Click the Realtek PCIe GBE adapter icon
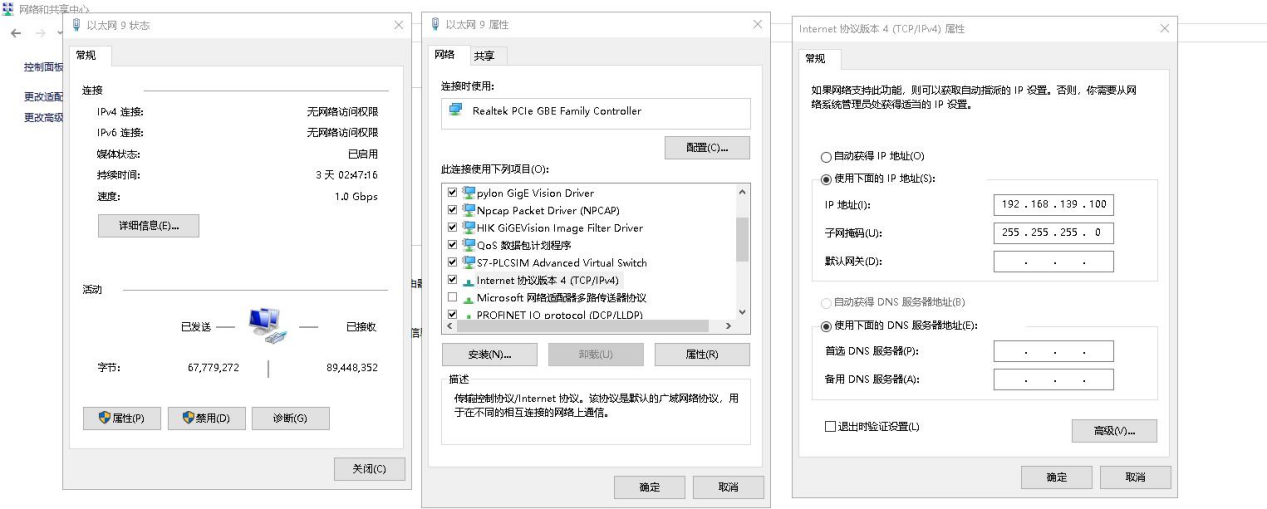 click(456, 111)
